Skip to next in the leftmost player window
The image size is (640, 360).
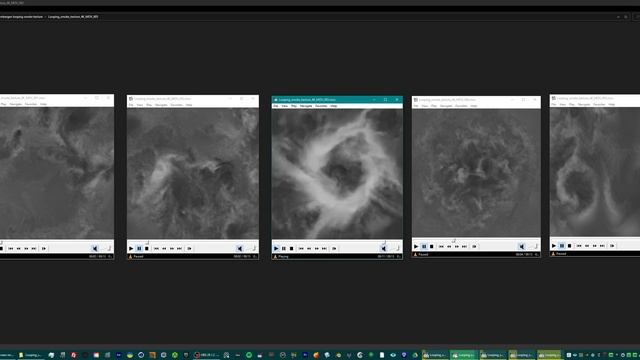[x=34, y=248]
